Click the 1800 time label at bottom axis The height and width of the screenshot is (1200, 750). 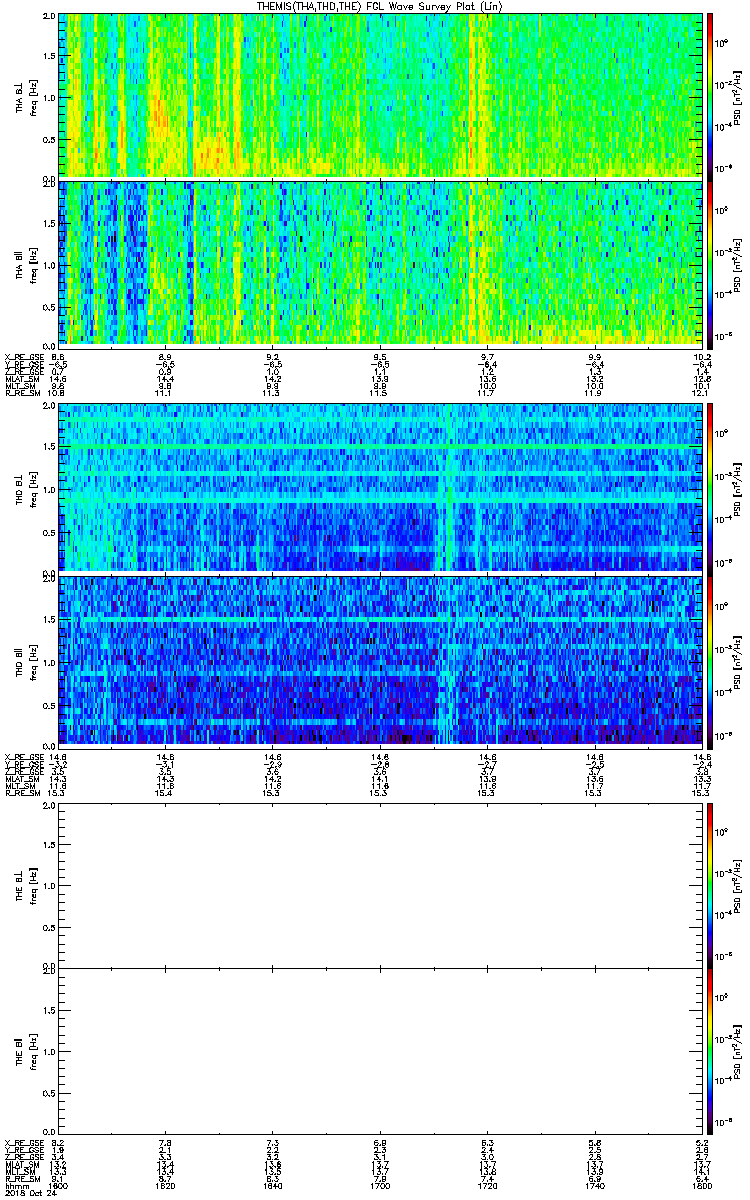pyautogui.click(x=701, y=1185)
